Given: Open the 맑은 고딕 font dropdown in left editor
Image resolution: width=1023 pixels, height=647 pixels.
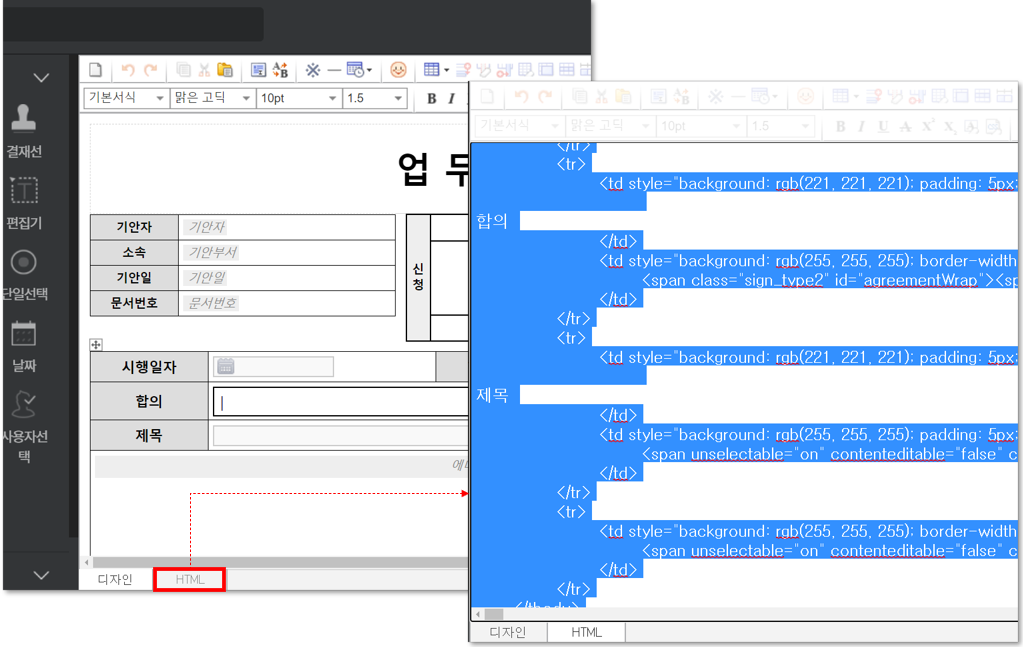Looking at the screenshot, I should click(212, 98).
